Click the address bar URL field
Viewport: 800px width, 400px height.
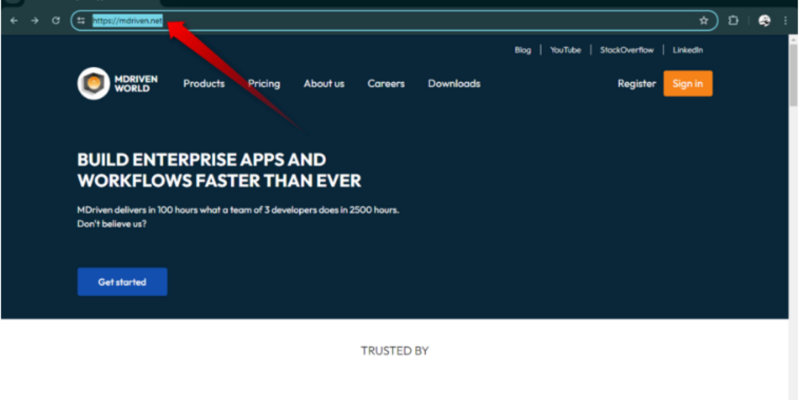394,20
